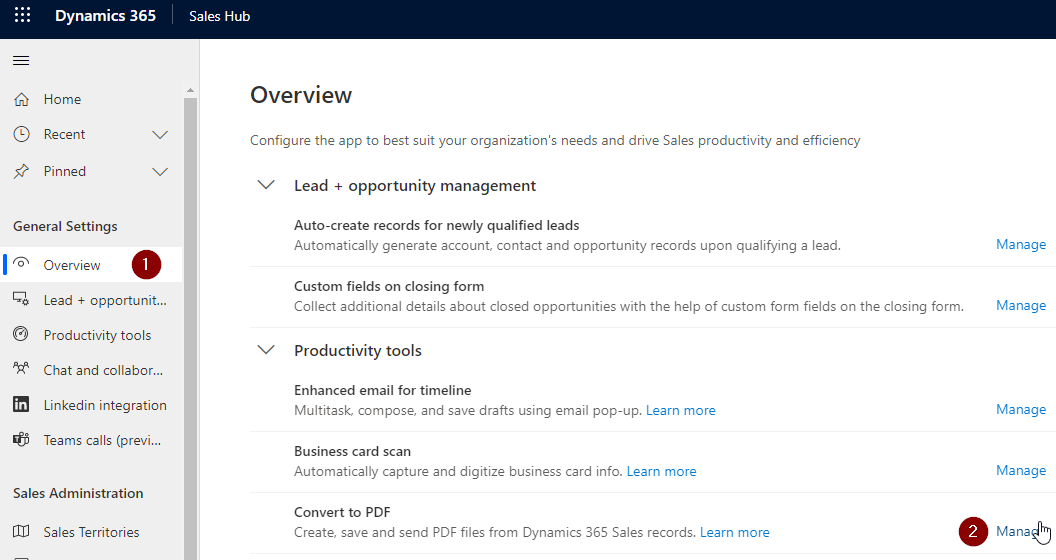
Task: Open Sales Territories in Sales Administration
Action: pos(91,532)
